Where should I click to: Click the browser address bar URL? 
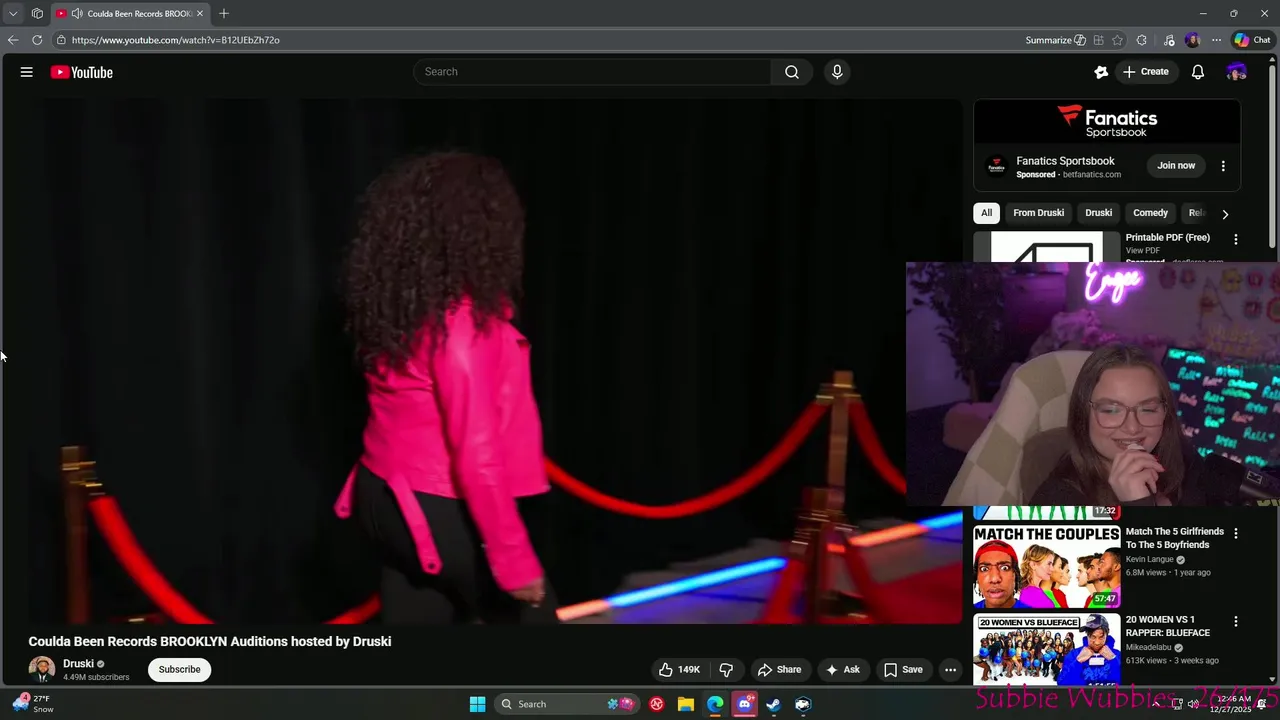tap(176, 40)
